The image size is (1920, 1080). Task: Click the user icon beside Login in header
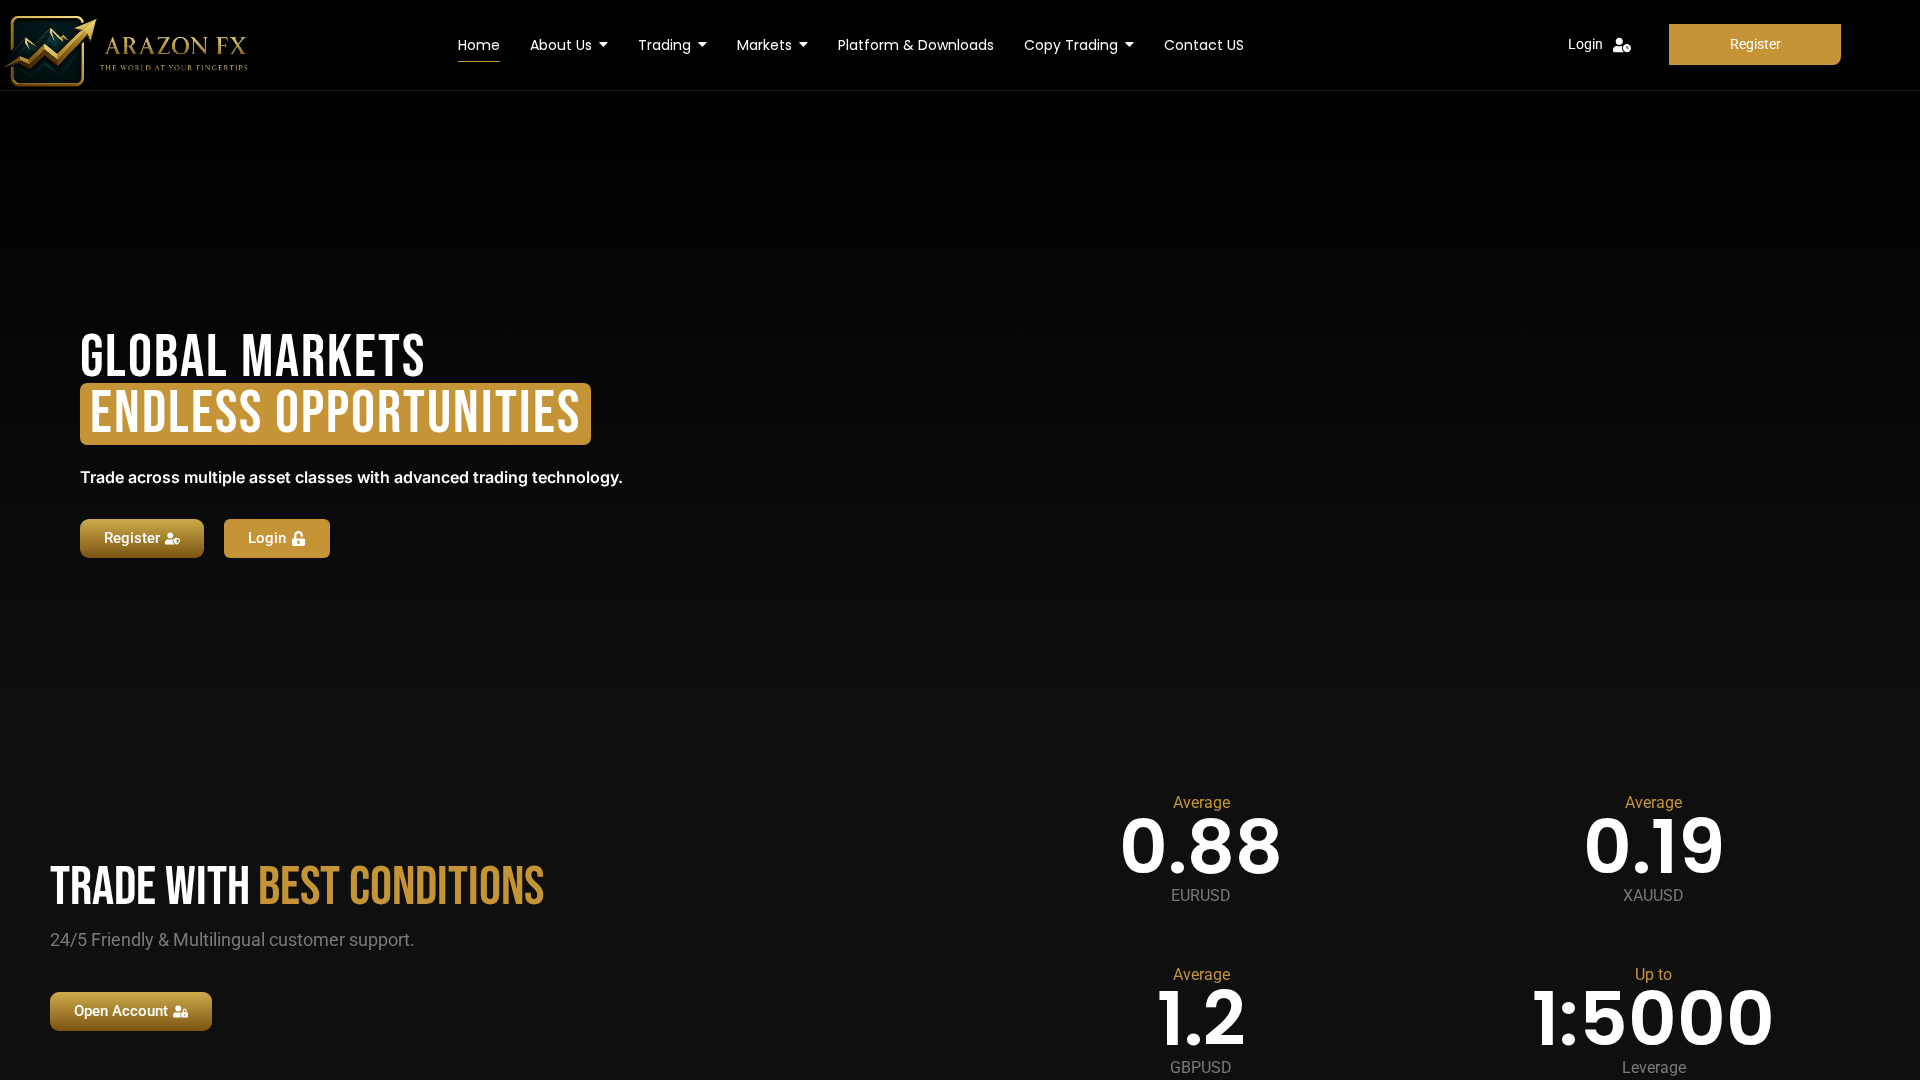[1622, 46]
